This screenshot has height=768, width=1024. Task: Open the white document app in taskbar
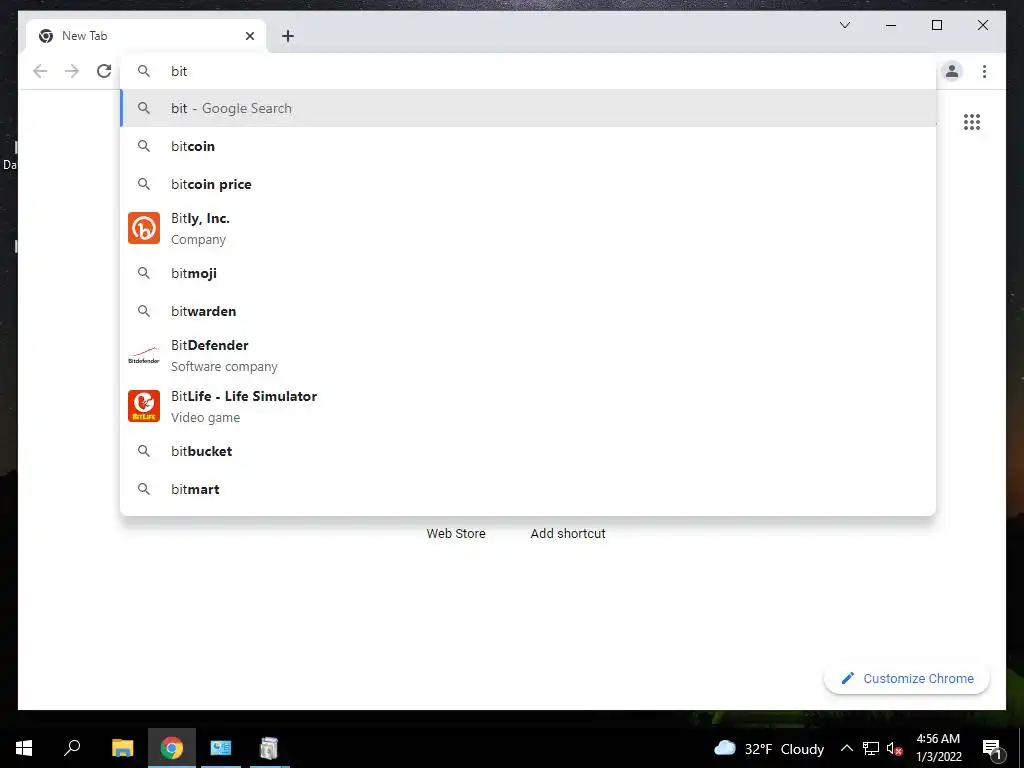(269, 748)
